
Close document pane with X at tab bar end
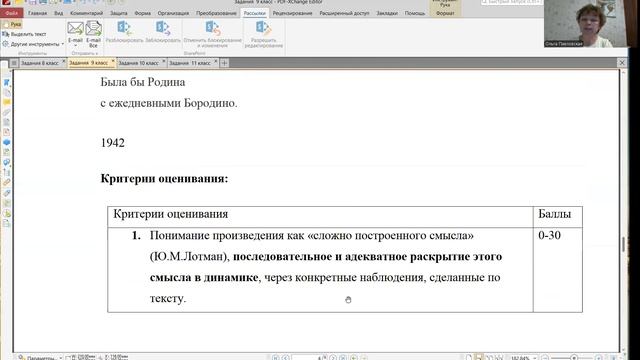point(622,62)
